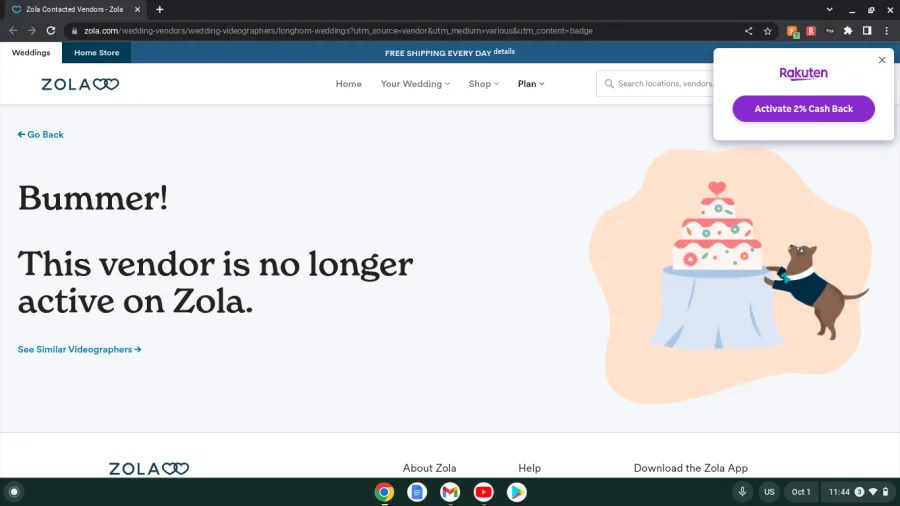Bookmark this page with the star icon
Viewport: 900px width, 506px height.
[x=767, y=31]
